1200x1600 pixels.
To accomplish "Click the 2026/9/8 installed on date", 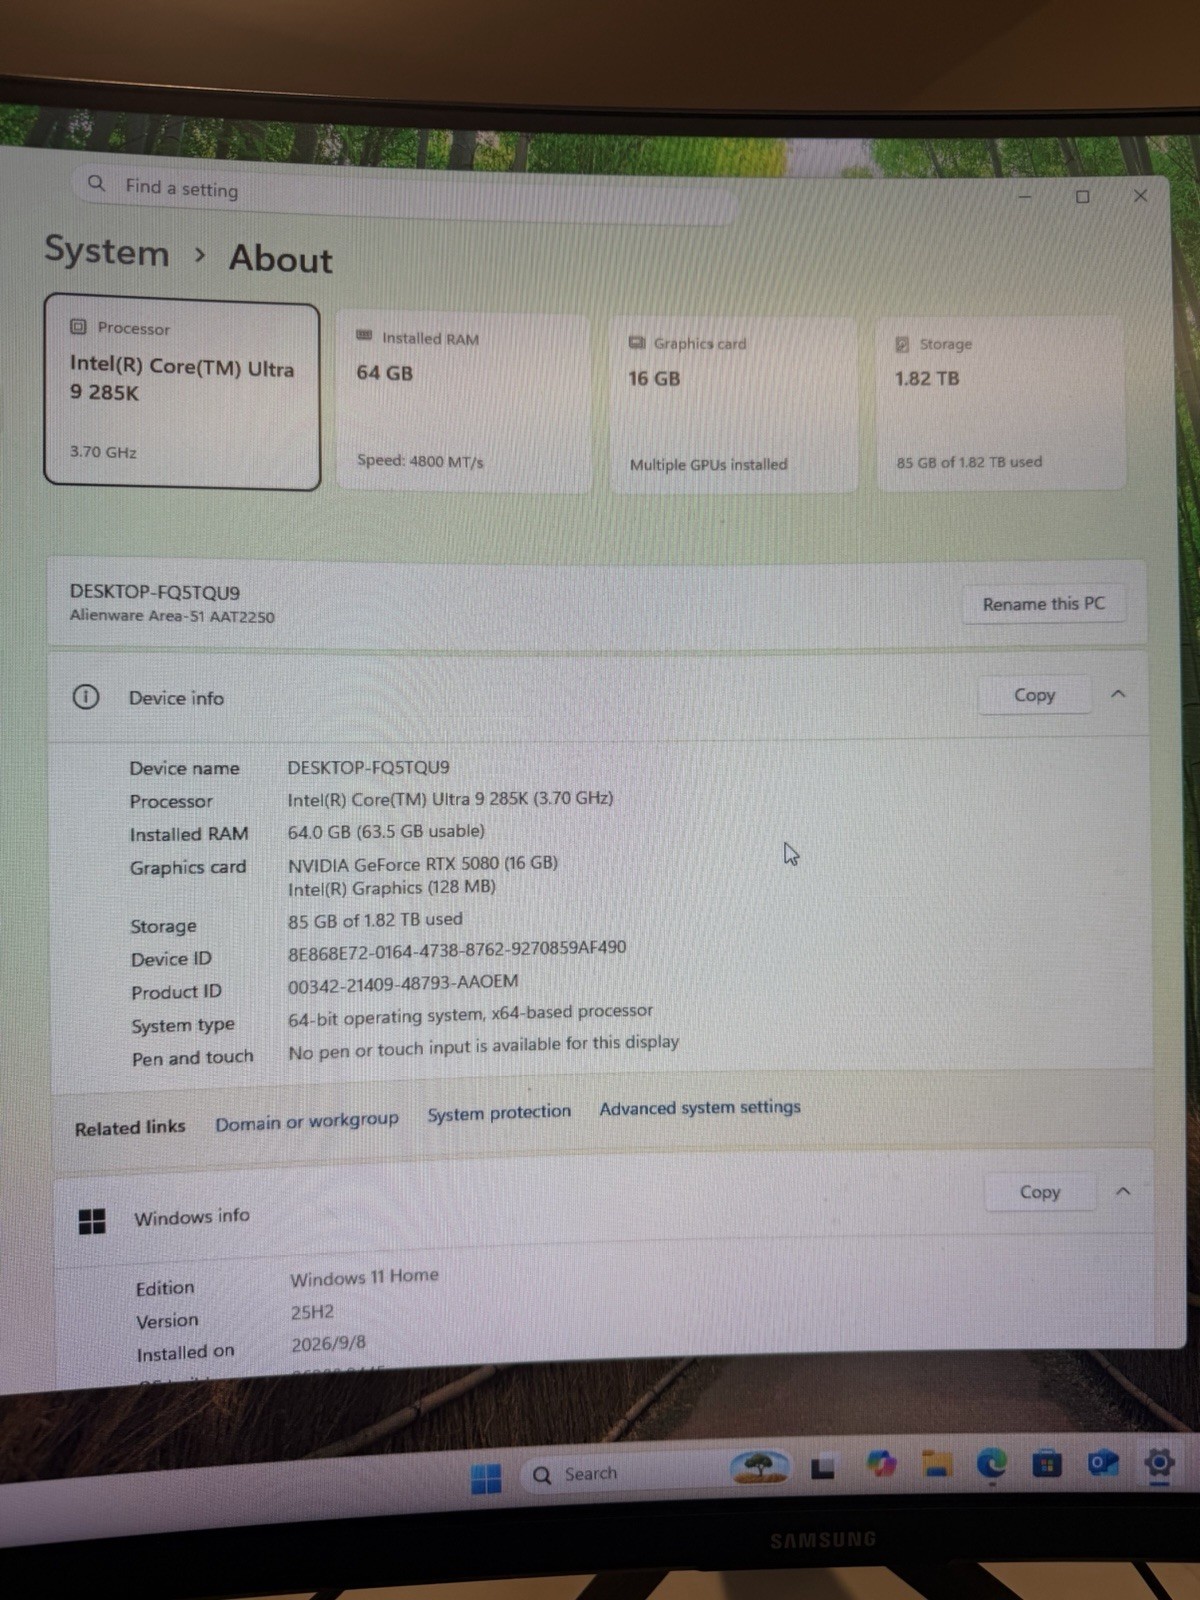I will click(x=328, y=1344).
